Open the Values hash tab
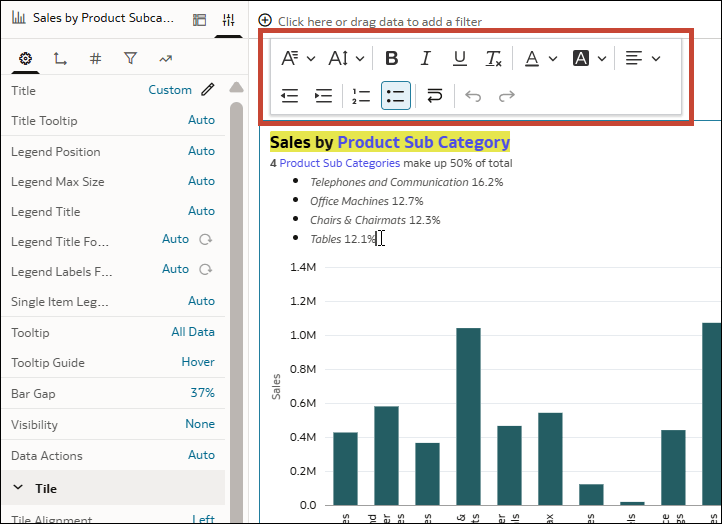This screenshot has height=524, width=722. pos(95,58)
